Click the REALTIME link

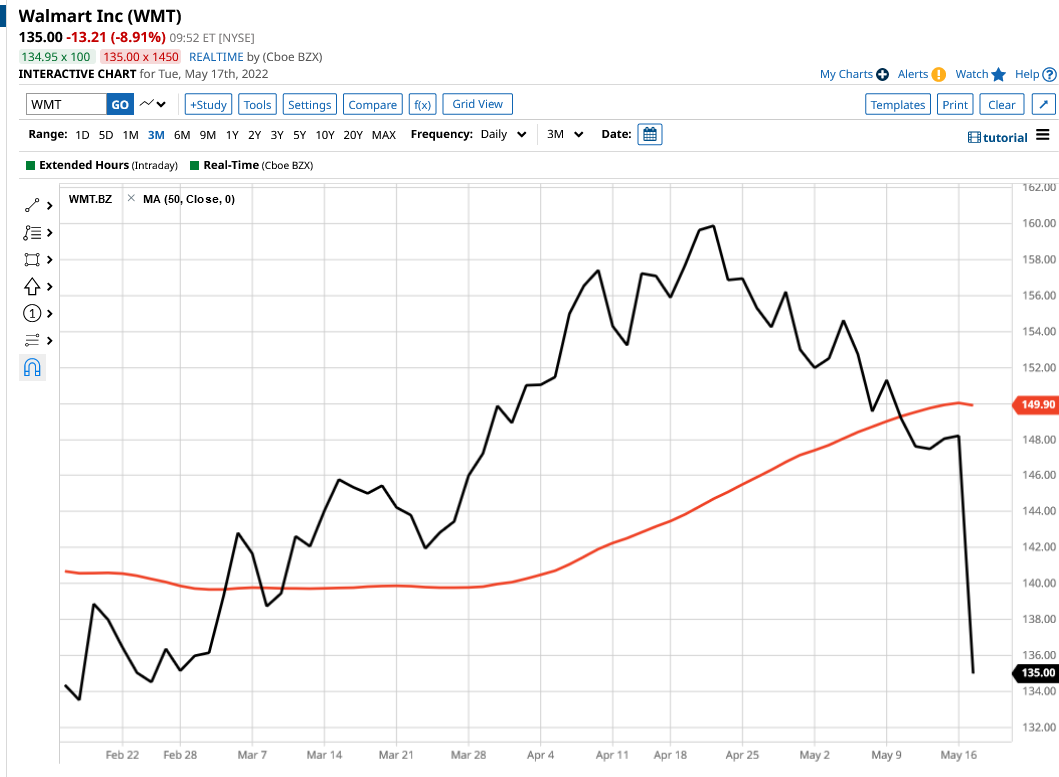click(216, 57)
